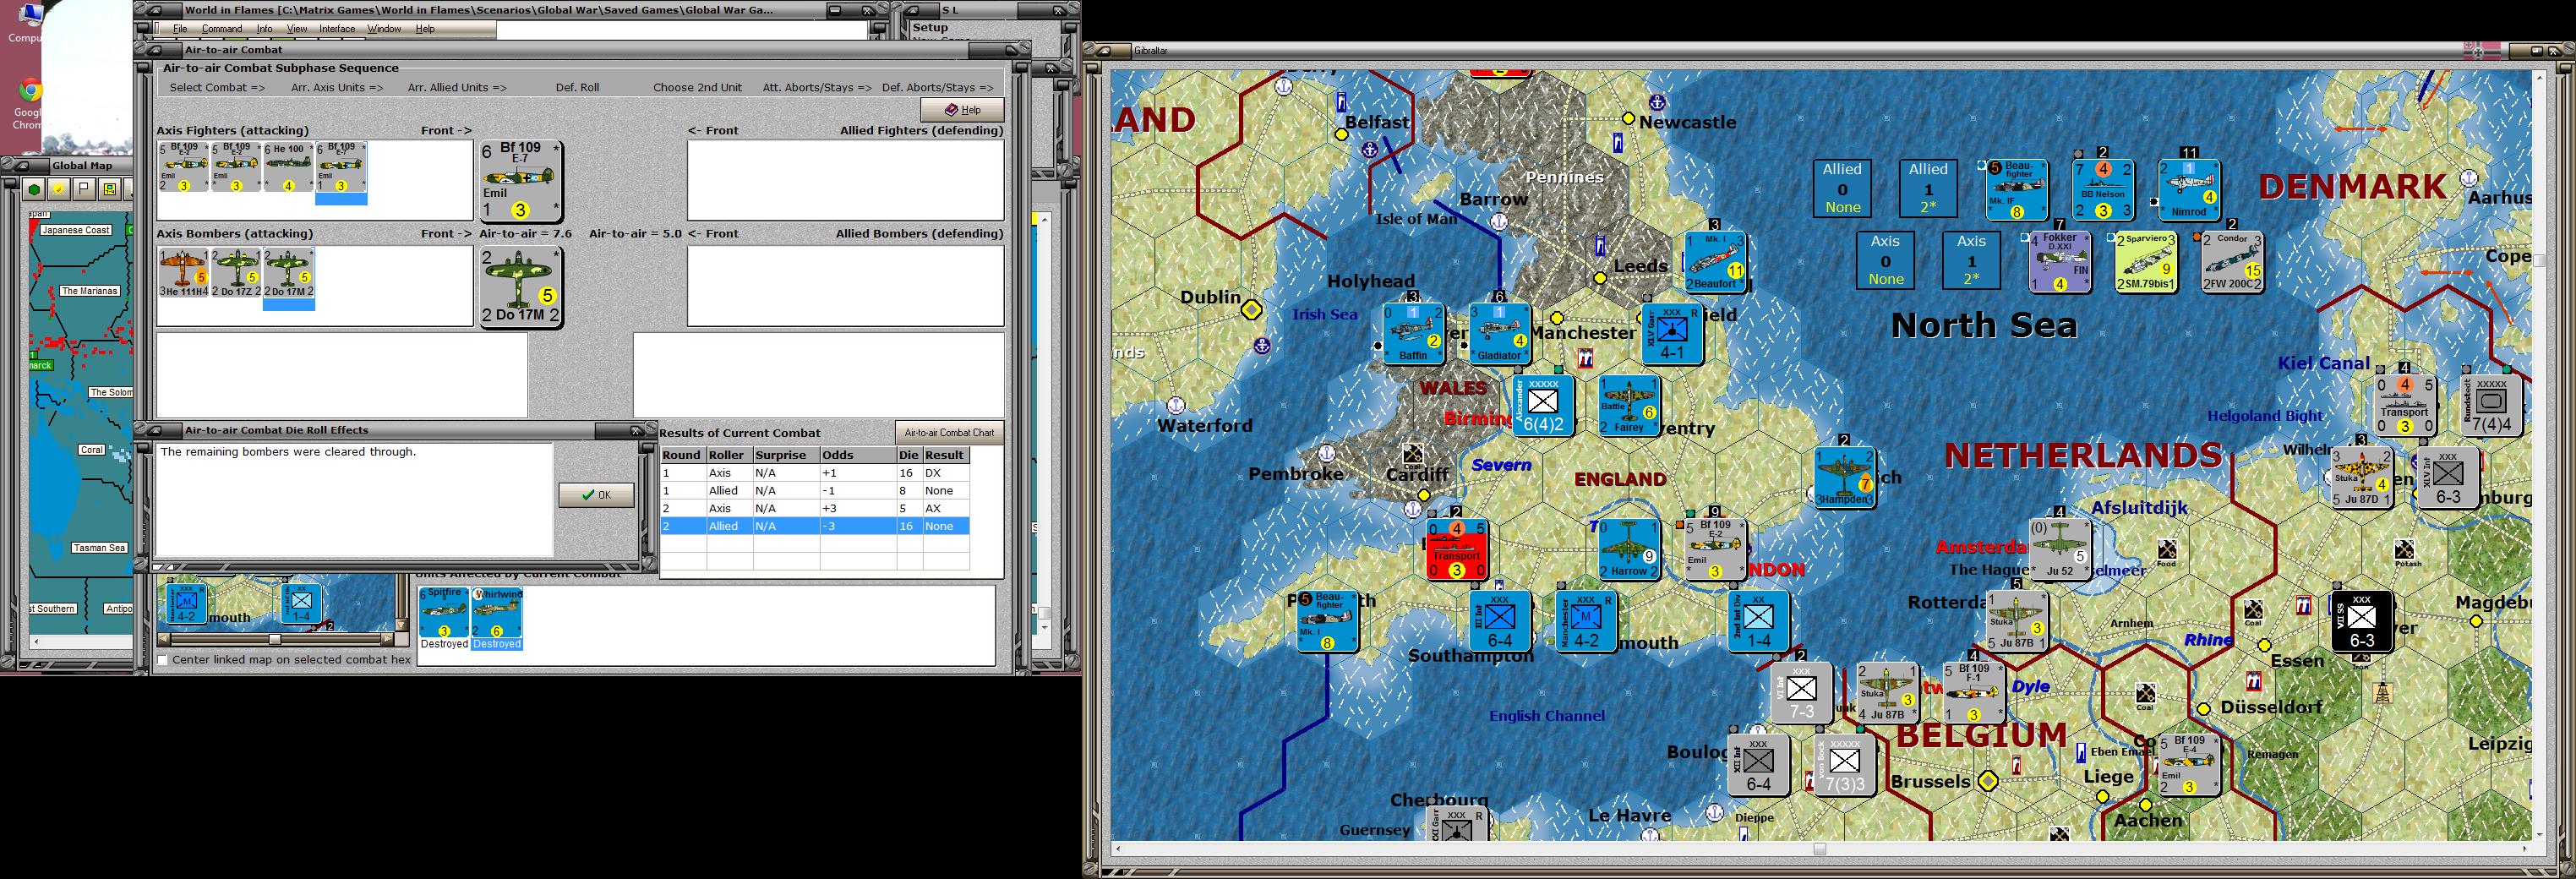Click the Japanese Coast label on Global Map
2576x879 pixels.
pyautogui.click(x=76, y=230)
